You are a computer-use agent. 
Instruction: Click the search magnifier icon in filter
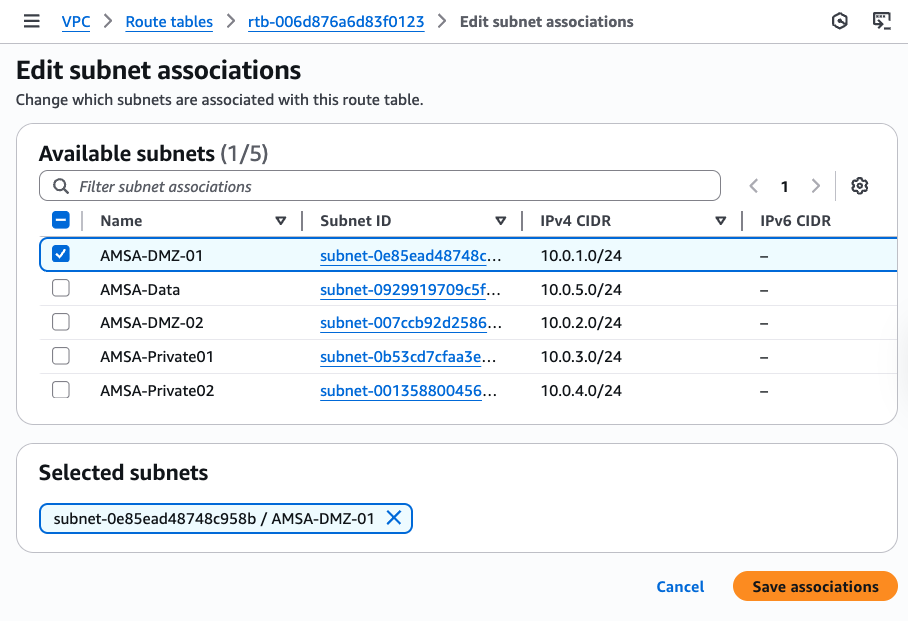click(x=60, y=186)
